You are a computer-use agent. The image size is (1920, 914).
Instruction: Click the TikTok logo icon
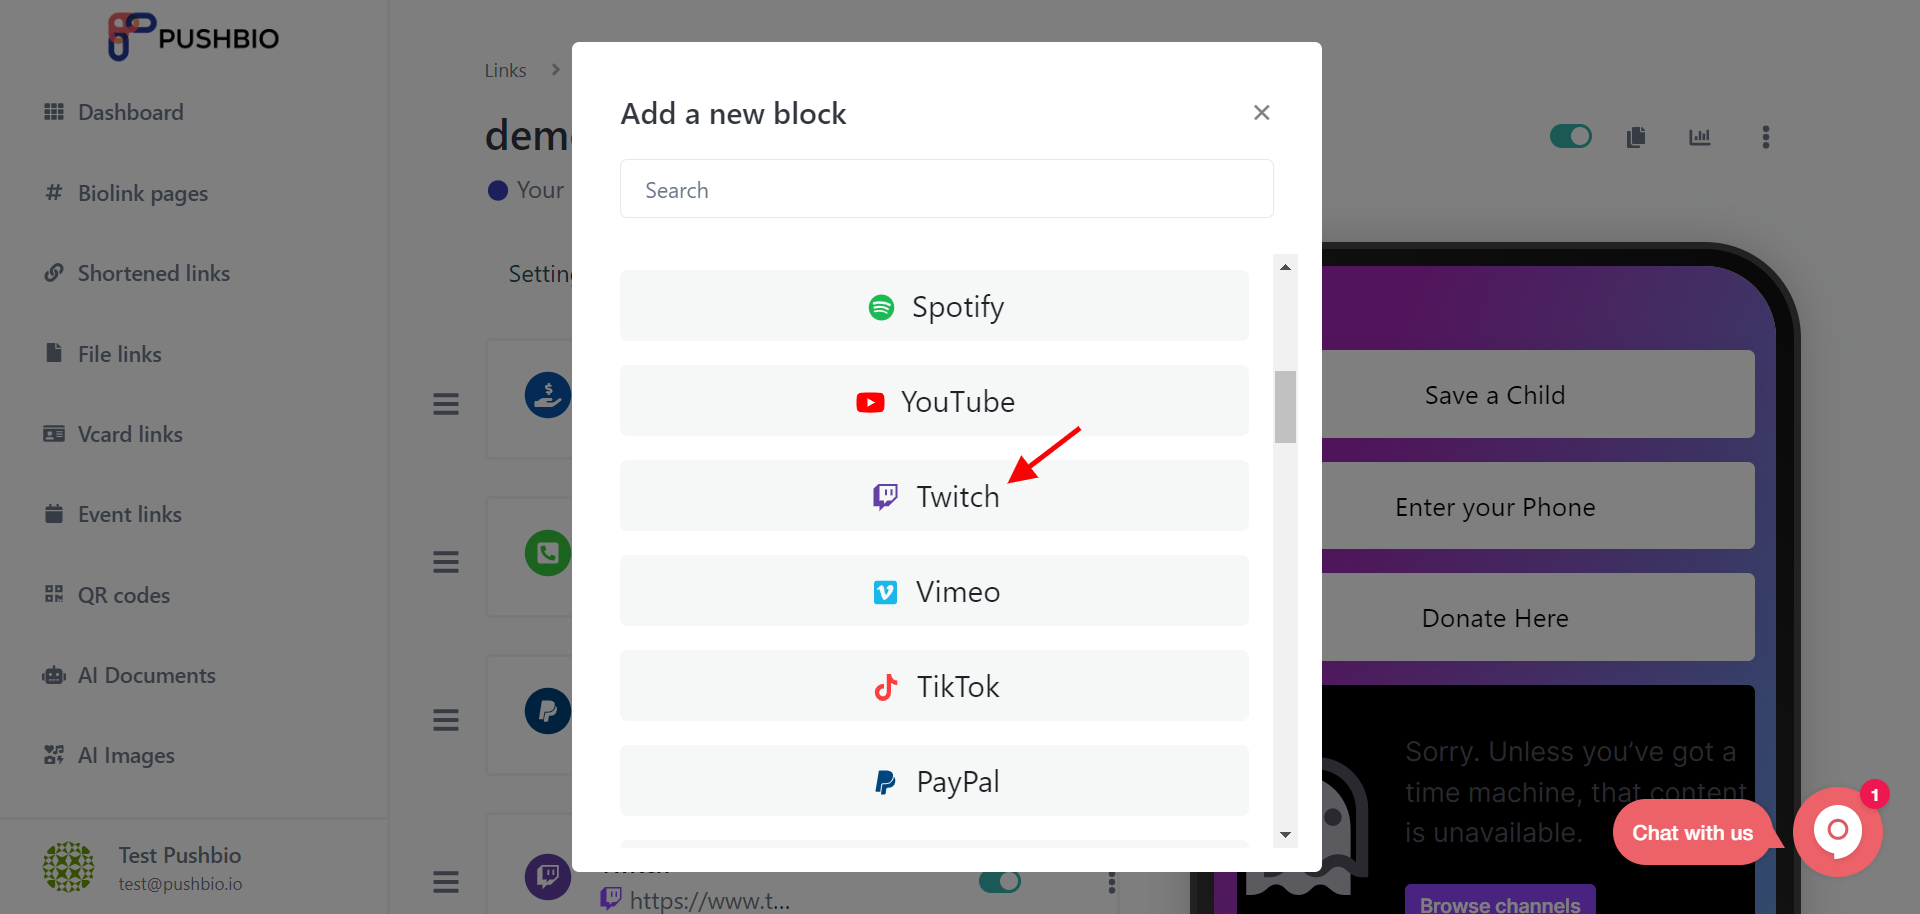click(886, 687)
